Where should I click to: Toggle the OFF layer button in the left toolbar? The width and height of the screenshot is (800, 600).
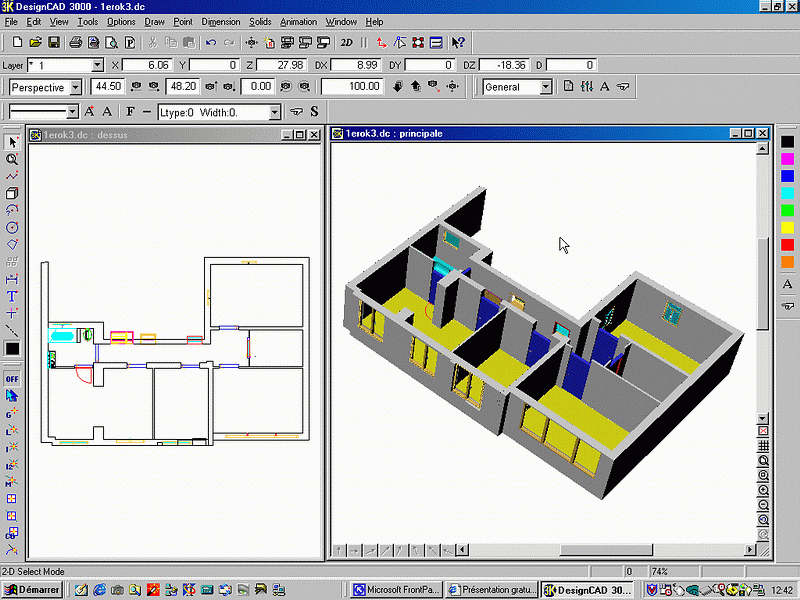click(x=12, y=378)
